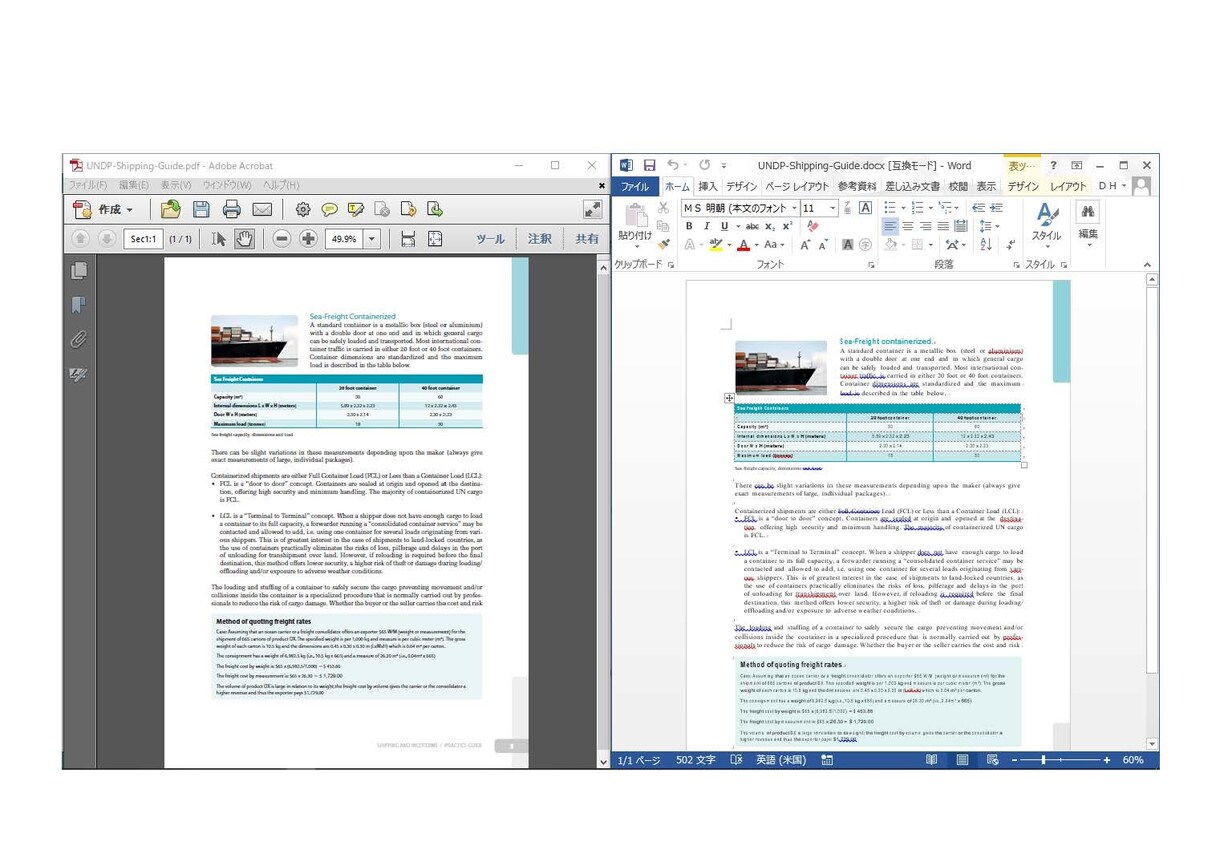
Task: Save the PDF using Acrobat's floppy disk icon
Action: (x=201, y=209)
